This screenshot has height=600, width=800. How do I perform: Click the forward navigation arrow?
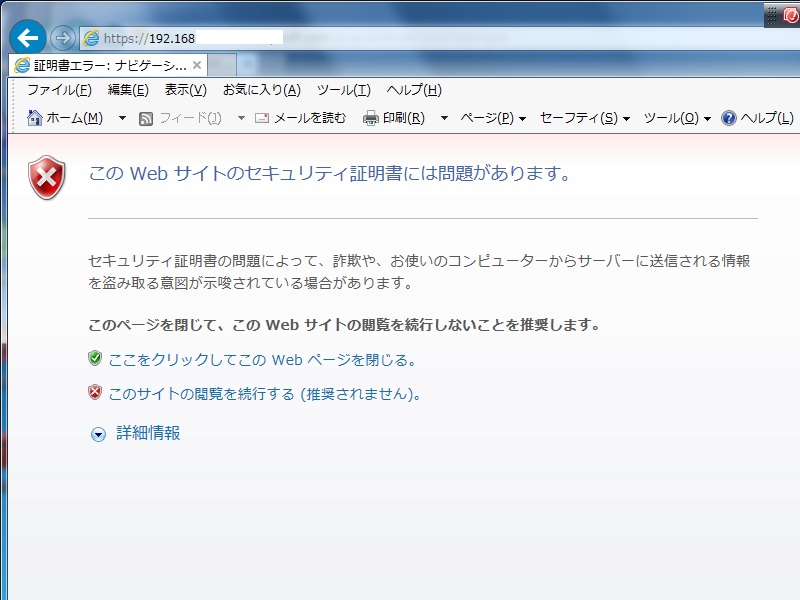coord(63,38)
